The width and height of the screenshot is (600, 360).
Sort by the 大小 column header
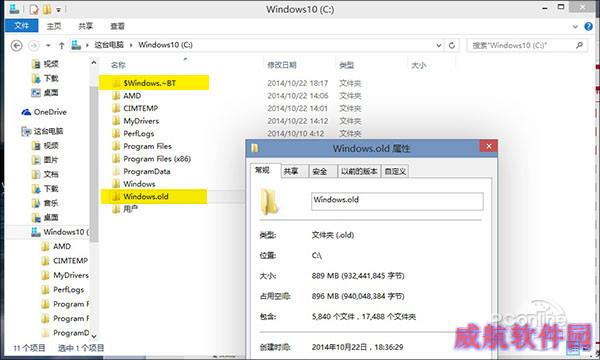419,65
